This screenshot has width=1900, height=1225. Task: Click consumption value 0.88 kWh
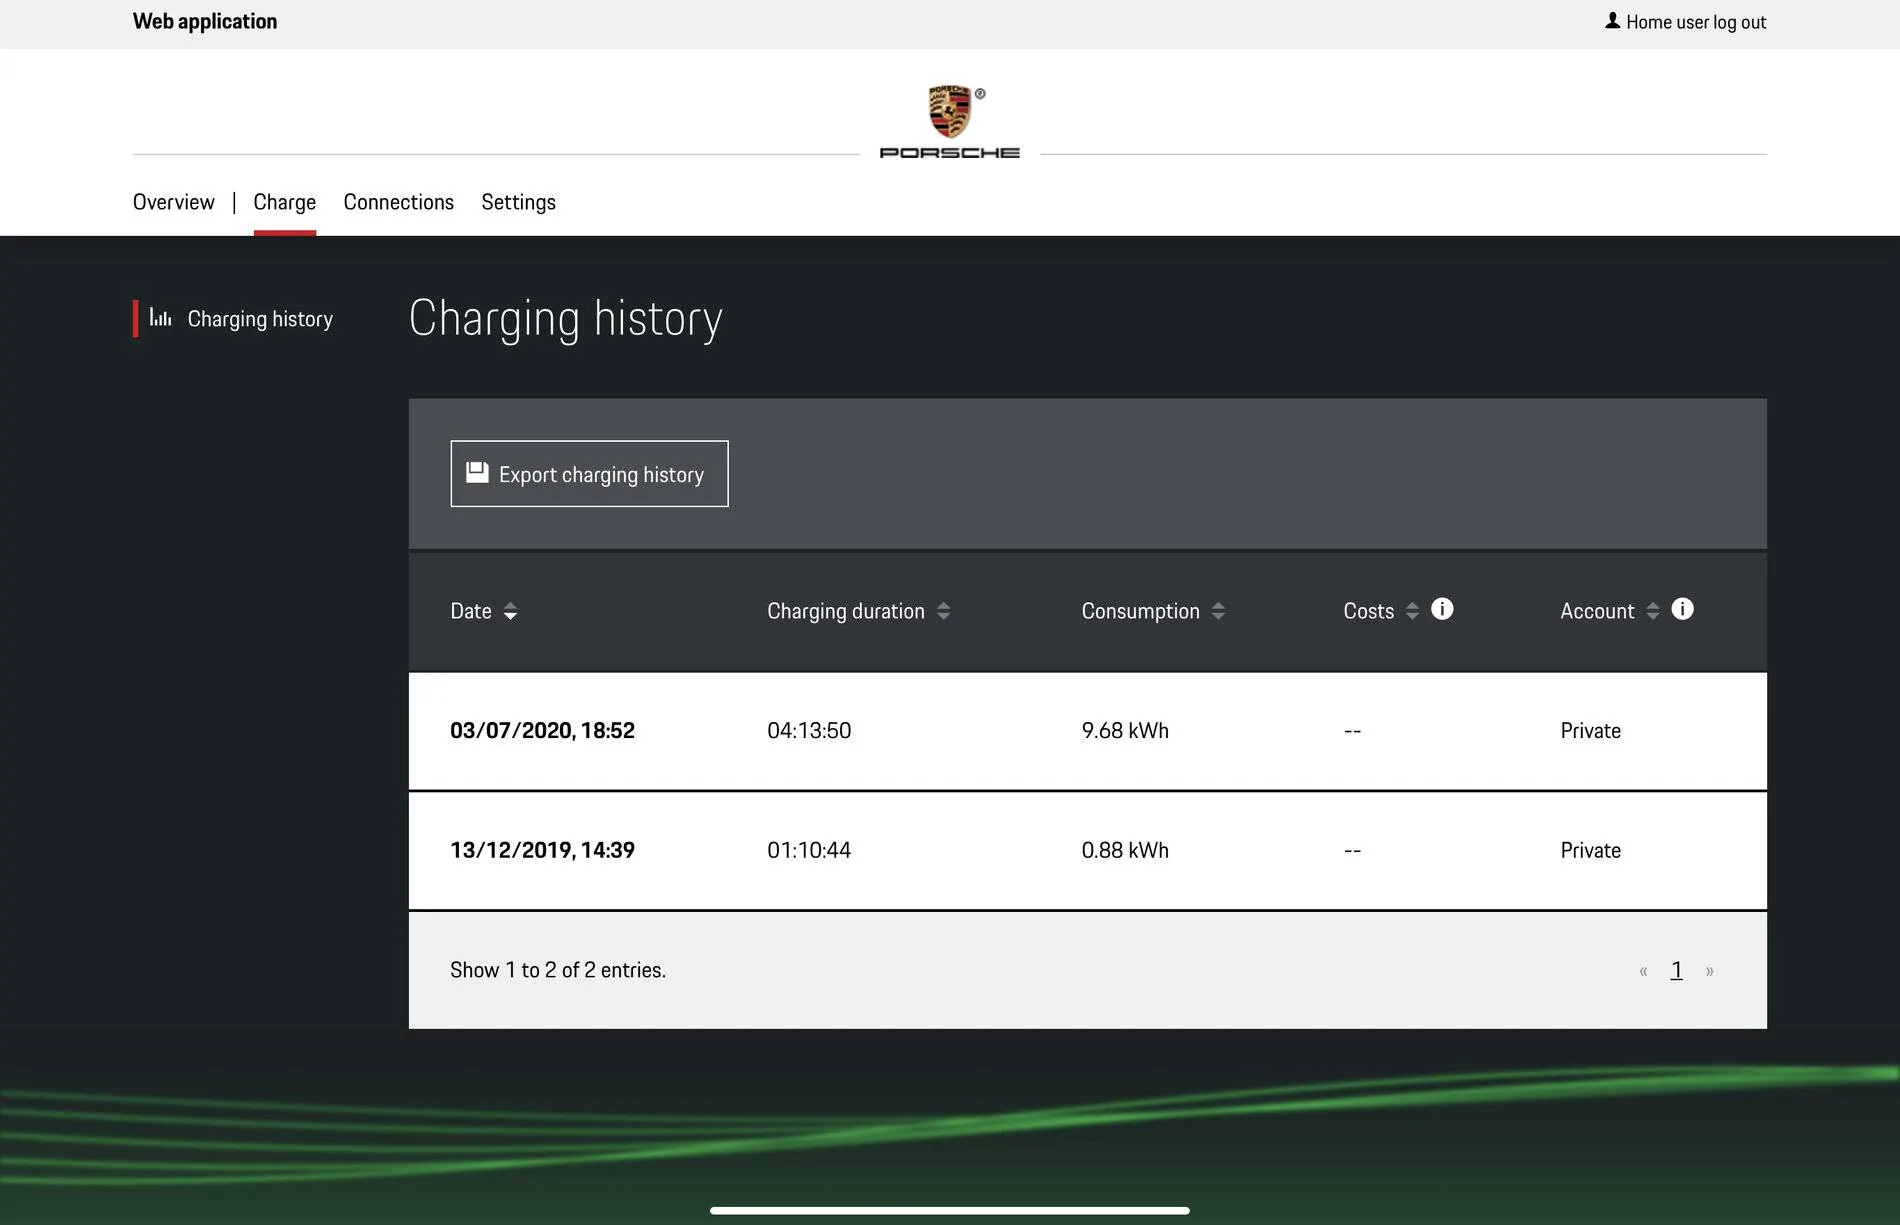[x=1125, y=850]
